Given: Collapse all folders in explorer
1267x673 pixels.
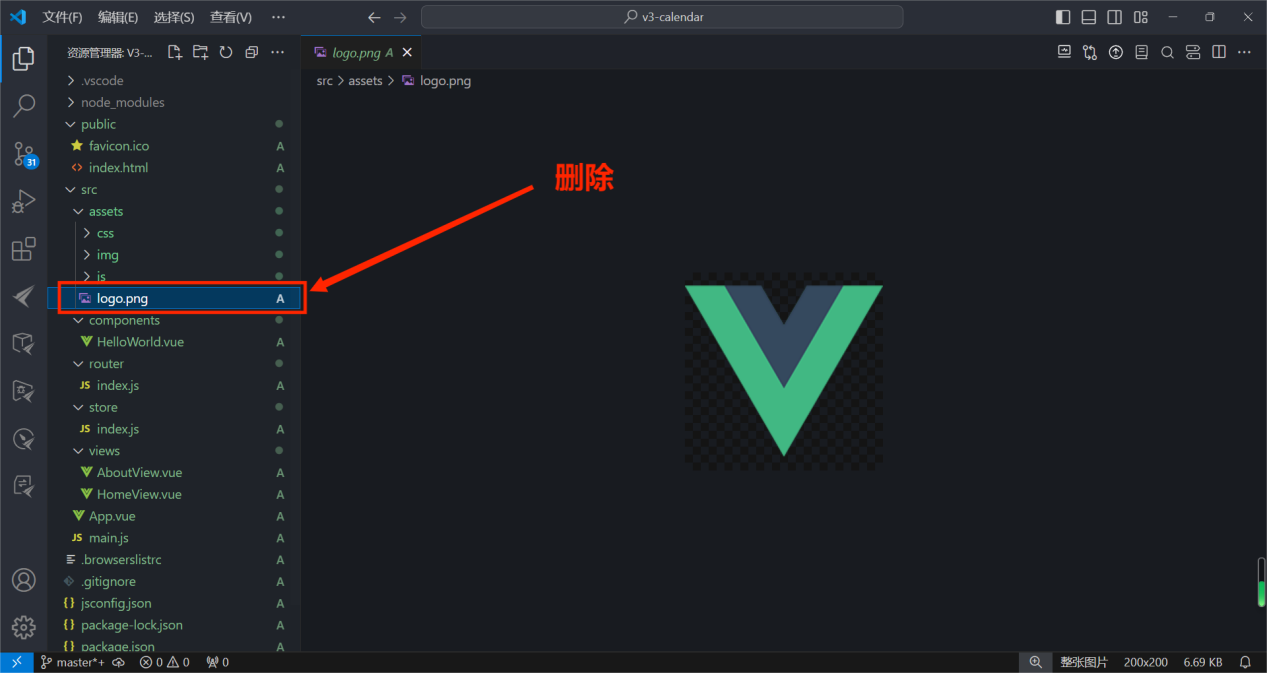Looking at the screenshot, I should [252, 52].
